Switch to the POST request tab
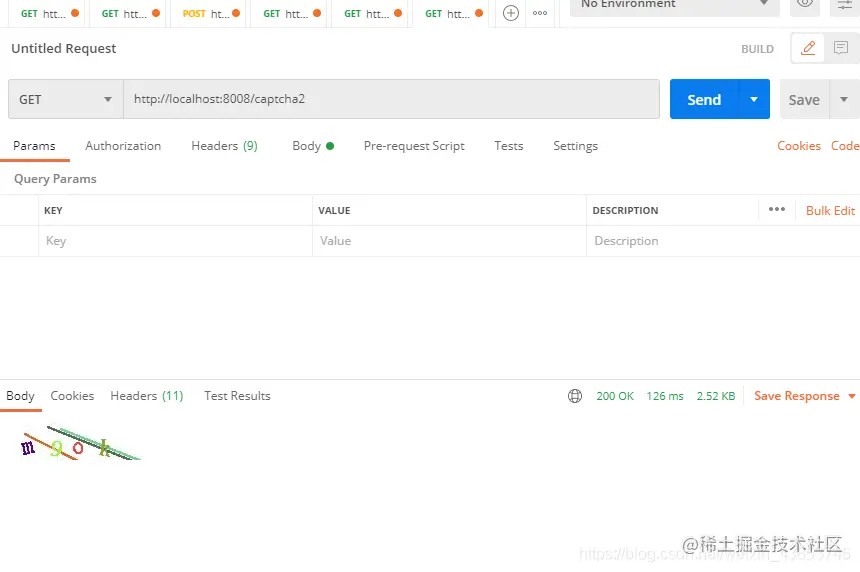This screenshot has height=572, width=860. click(x=207, y=14)
